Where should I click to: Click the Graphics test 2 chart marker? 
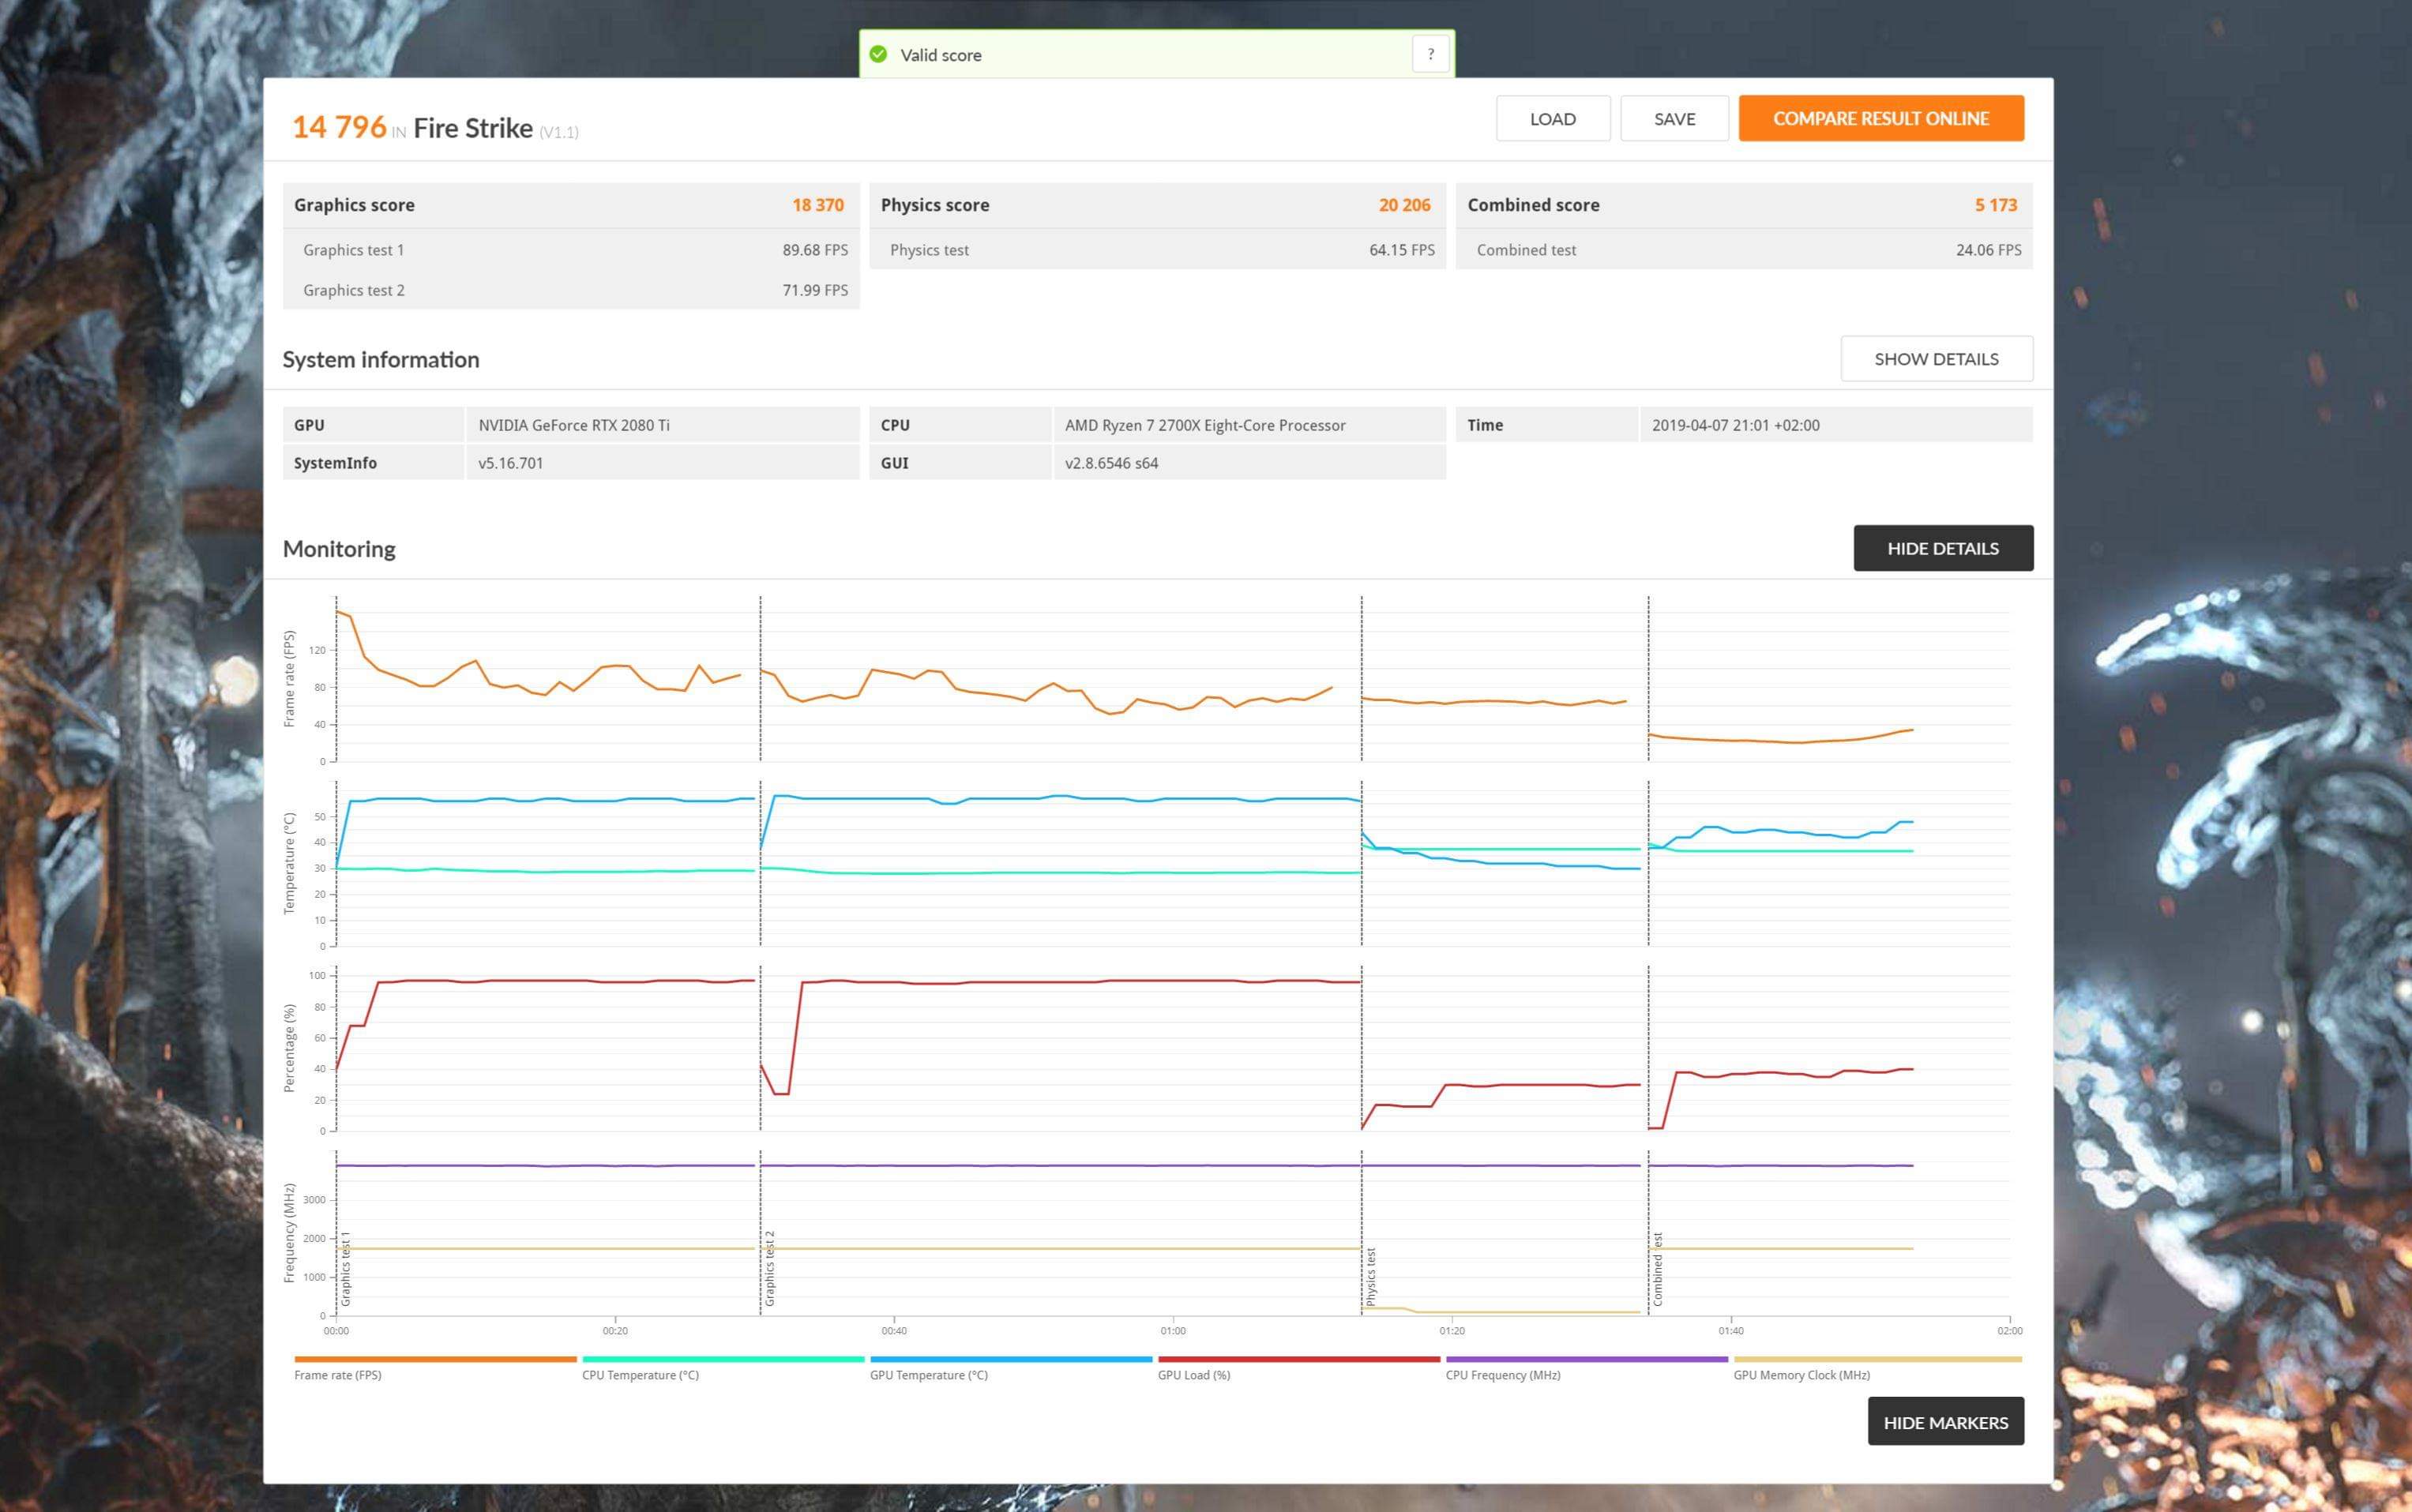click(769, 1268)
